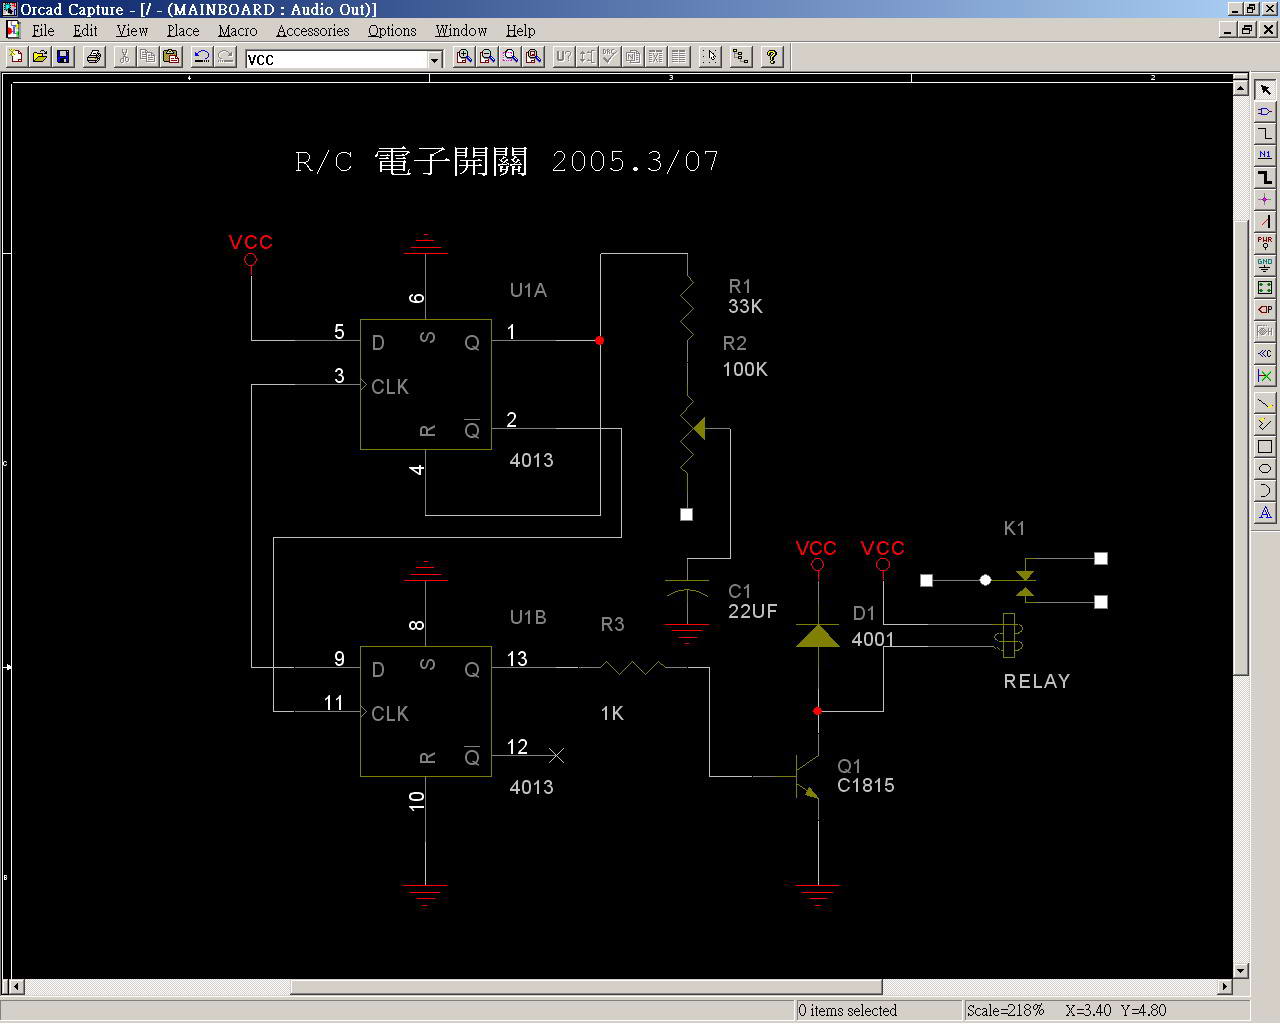Select the Place Text tool

1265,513
